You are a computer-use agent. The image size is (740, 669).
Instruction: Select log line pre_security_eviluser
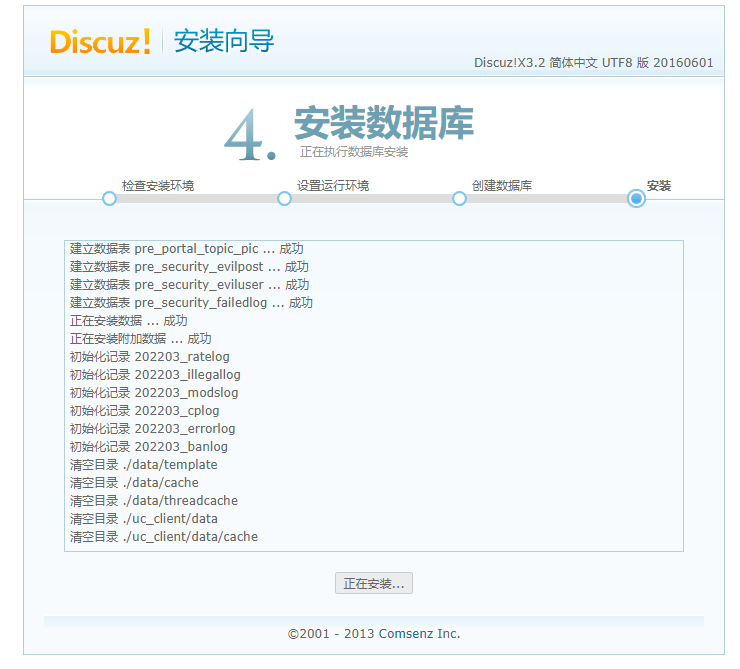190,284
